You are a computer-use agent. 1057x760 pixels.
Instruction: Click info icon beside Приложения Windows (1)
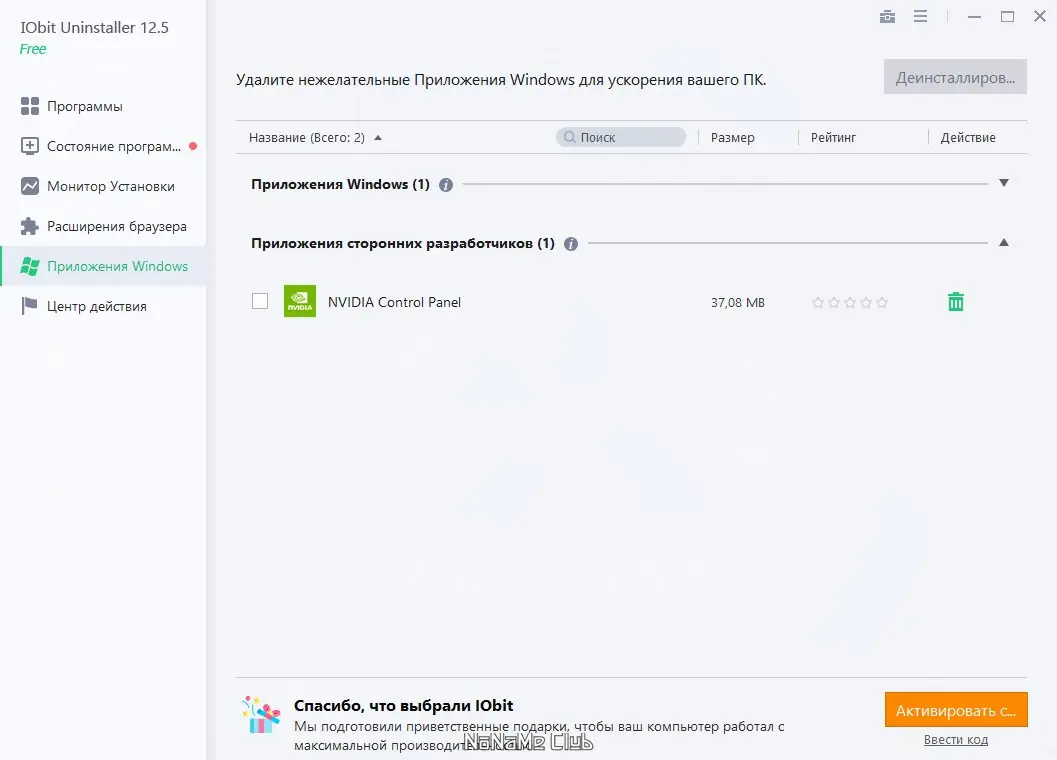tap(446, 185)
